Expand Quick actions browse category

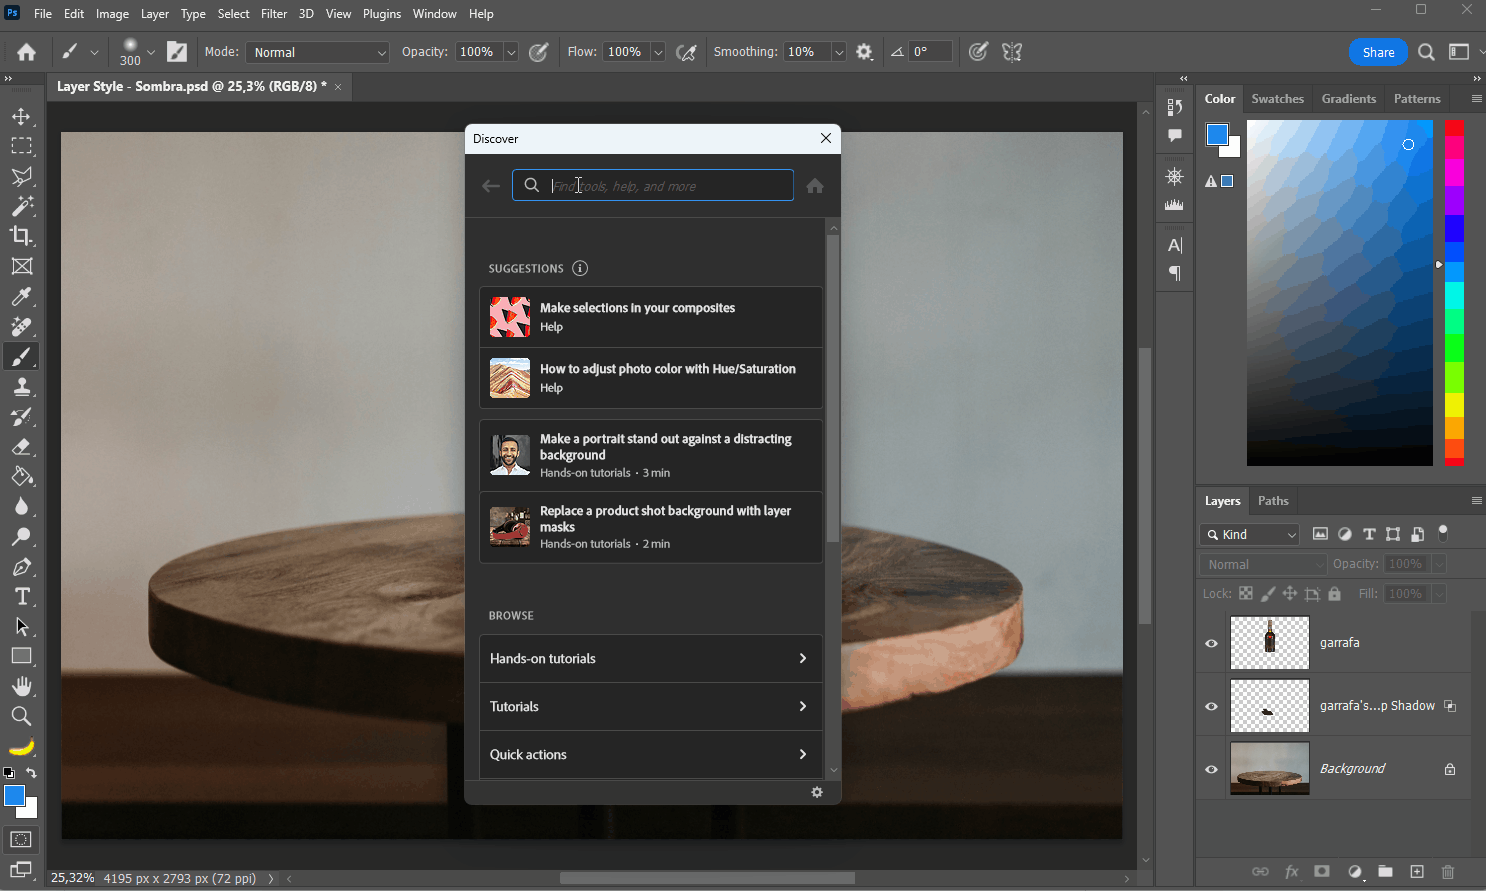[651, 755]
